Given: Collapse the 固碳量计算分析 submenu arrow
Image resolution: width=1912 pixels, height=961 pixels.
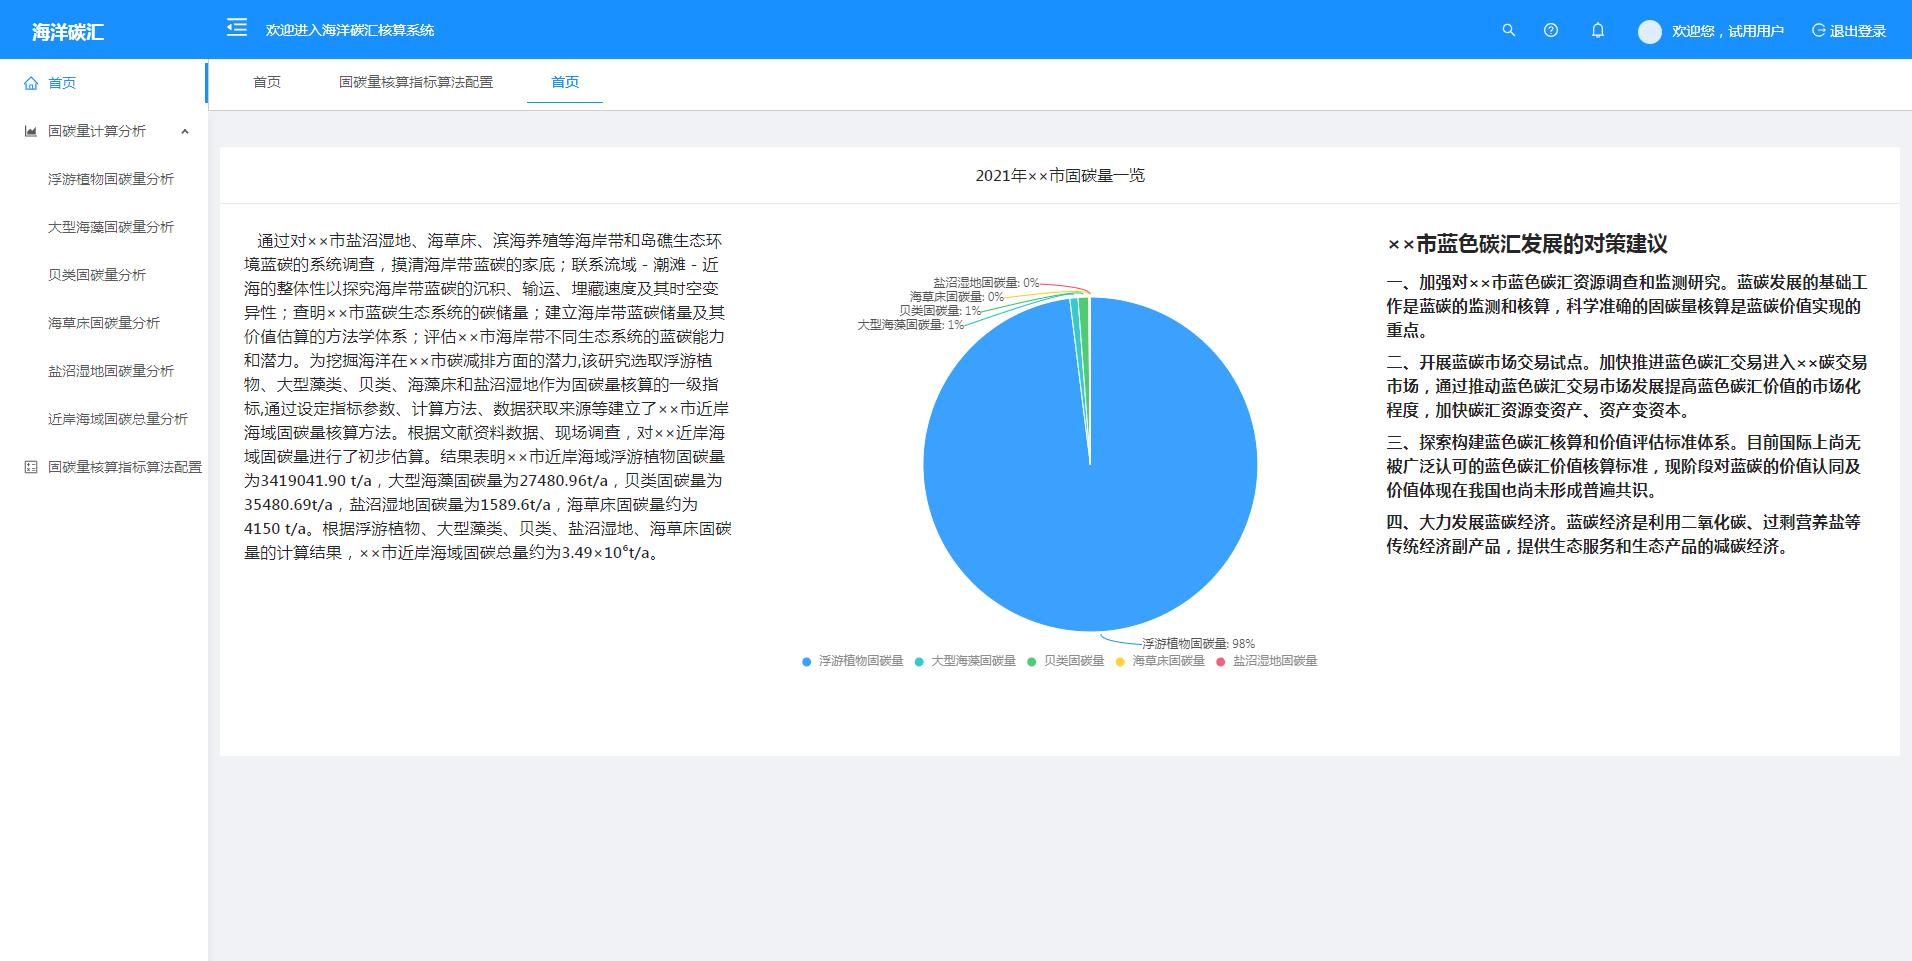Looking at the screenshot, I should pyautogui.click(x=185, y=131).
